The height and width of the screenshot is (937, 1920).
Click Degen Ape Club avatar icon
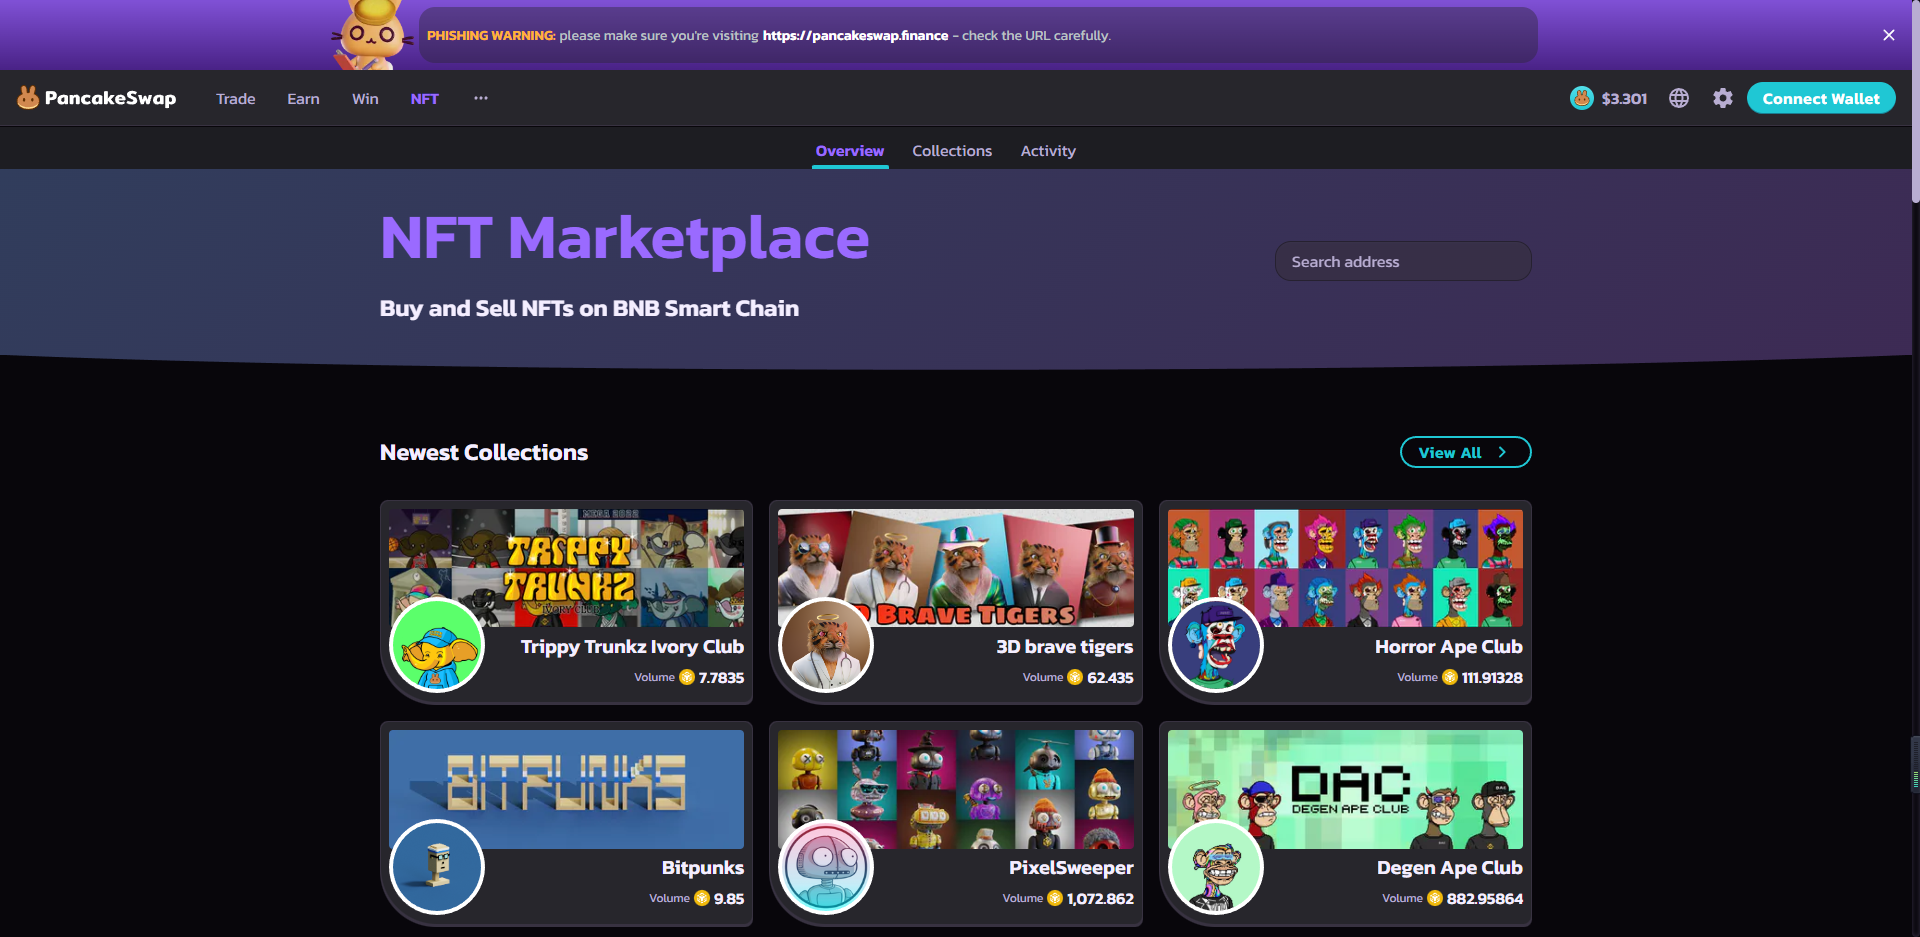1215,866
